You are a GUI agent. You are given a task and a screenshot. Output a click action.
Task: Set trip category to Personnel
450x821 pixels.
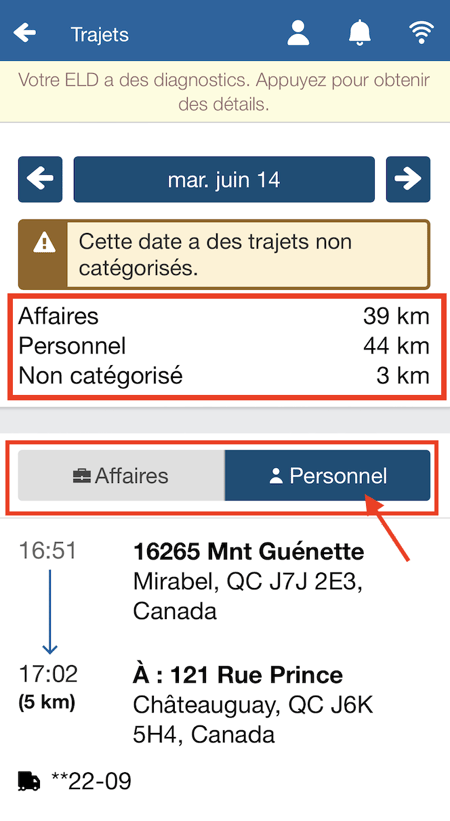point(327,475)
